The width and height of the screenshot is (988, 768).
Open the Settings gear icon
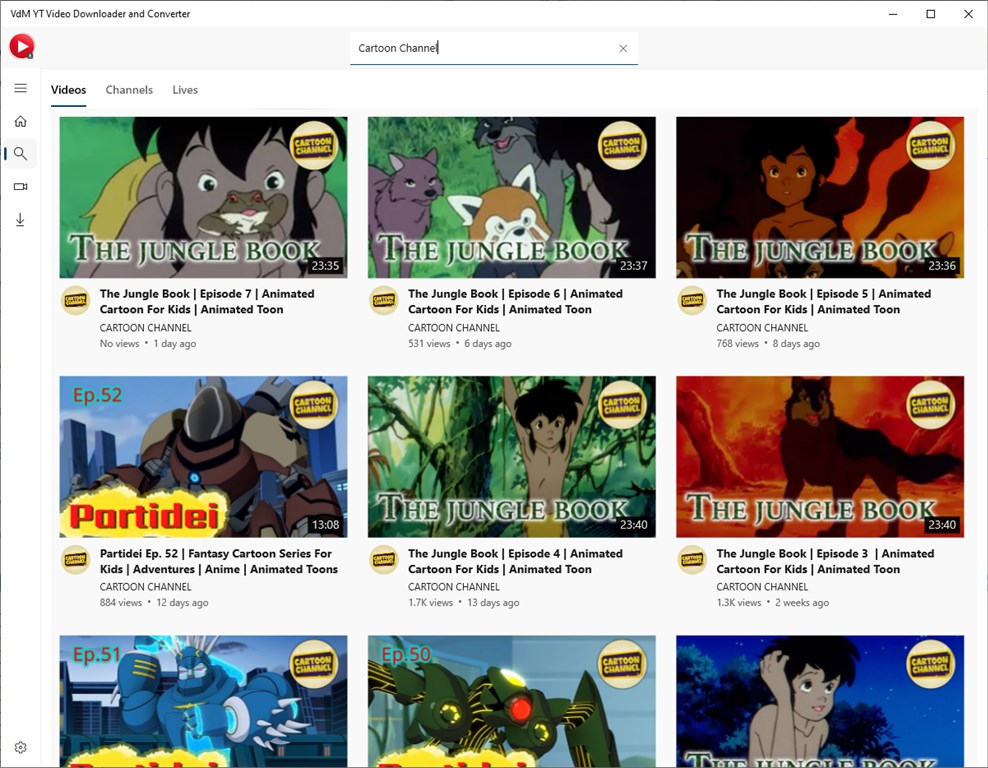20,747
